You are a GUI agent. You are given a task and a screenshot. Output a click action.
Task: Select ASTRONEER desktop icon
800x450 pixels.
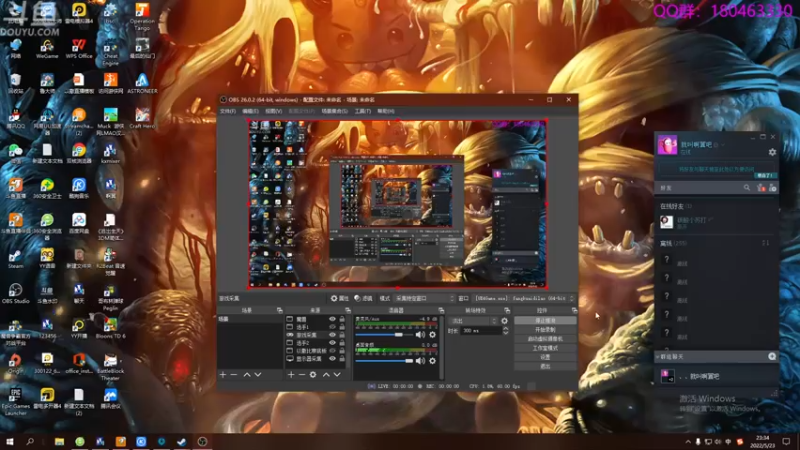pyautogui.click(x=142, y=83)
